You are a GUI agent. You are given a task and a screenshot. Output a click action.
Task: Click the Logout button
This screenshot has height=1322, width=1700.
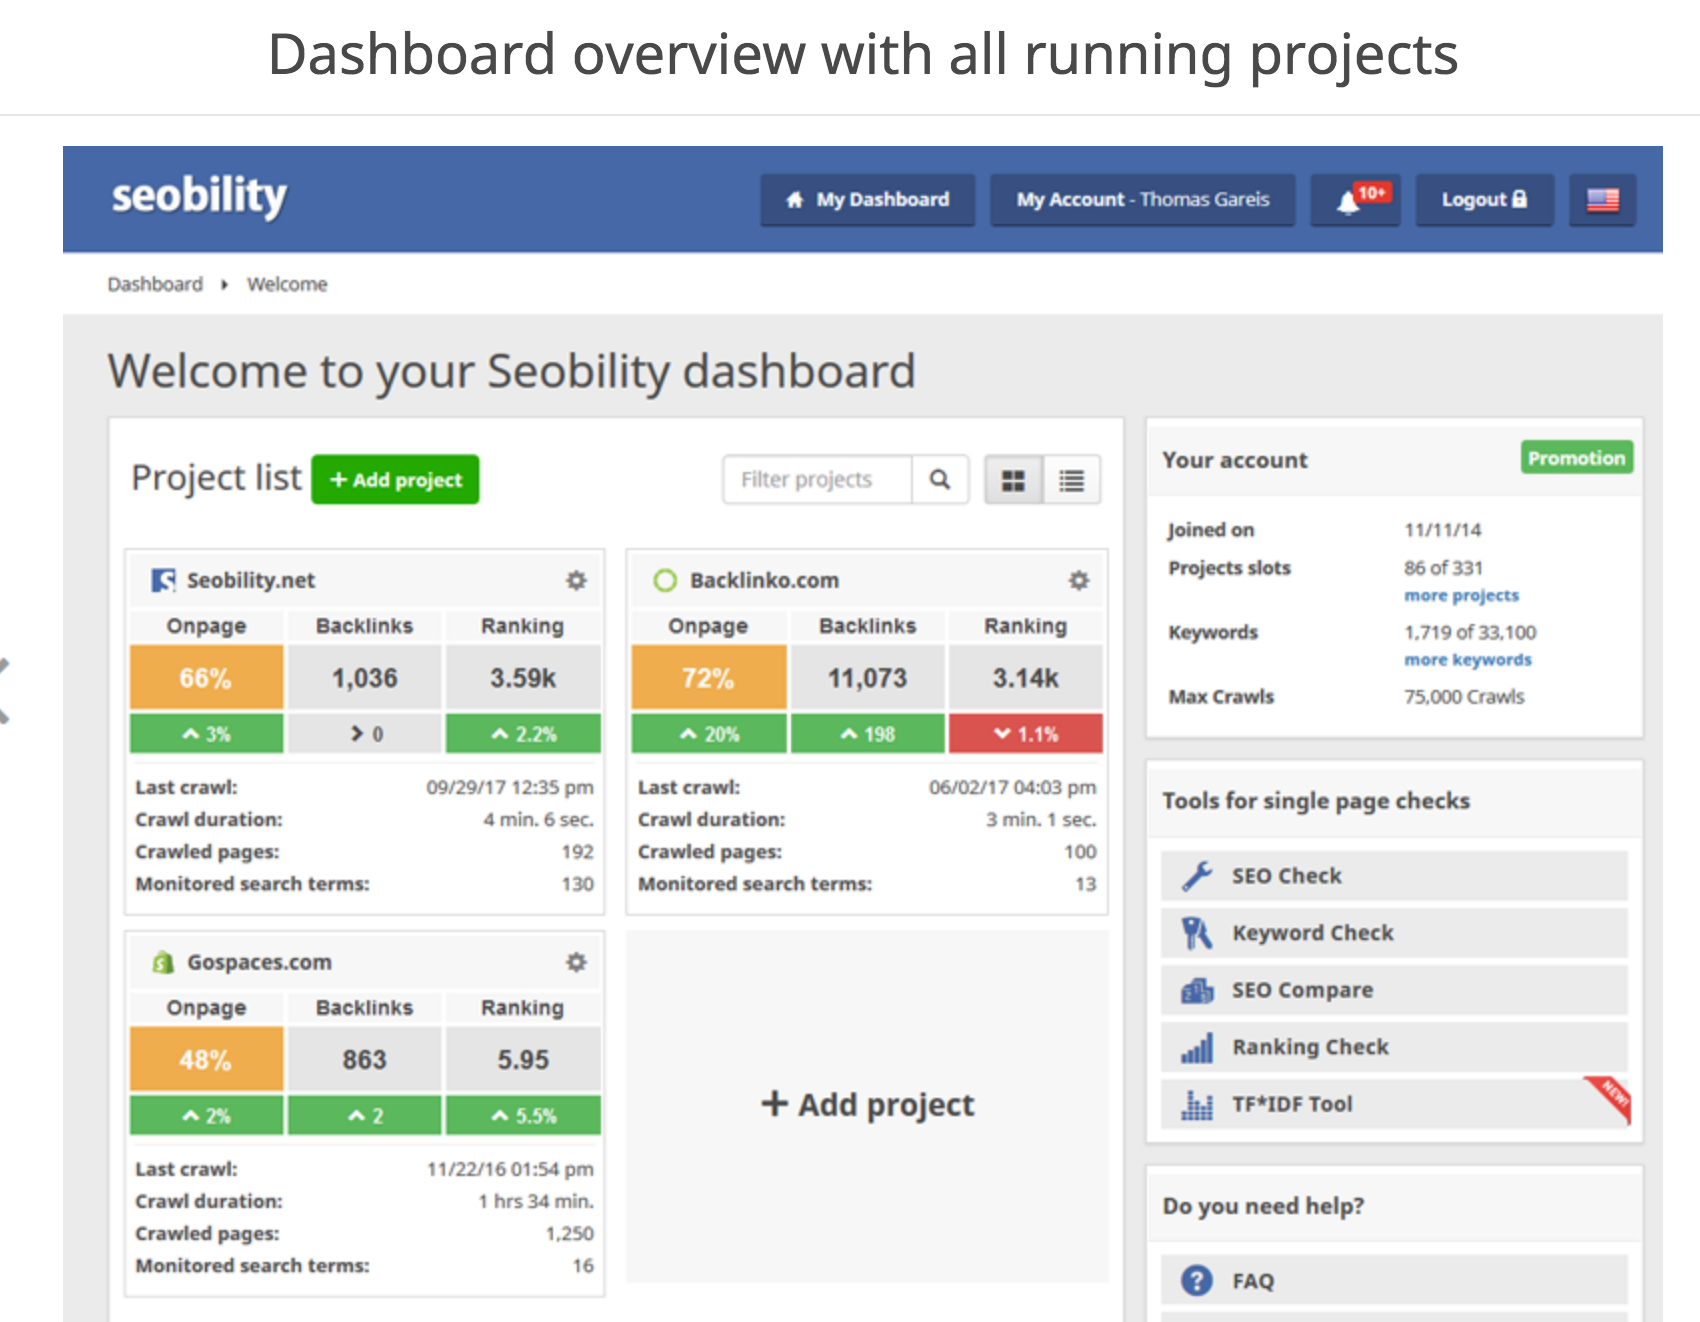pyautogui.click(x=1484, y=200)
